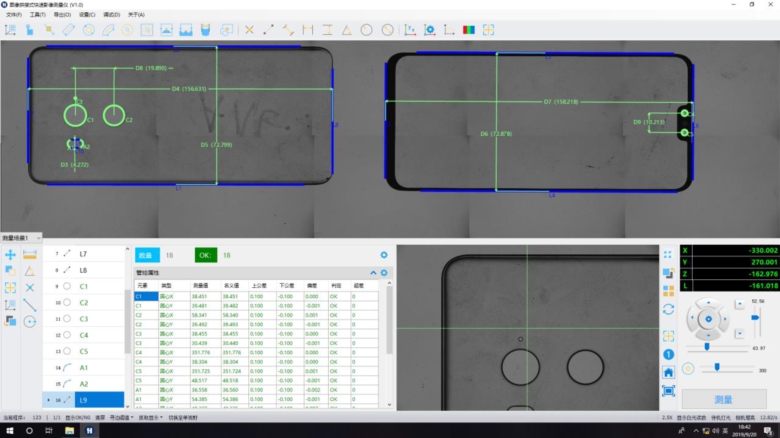The width and height of the screenshot is (780, 438).
Task: Click the vertical slider showing 52.56
Action: click(756, 319)
